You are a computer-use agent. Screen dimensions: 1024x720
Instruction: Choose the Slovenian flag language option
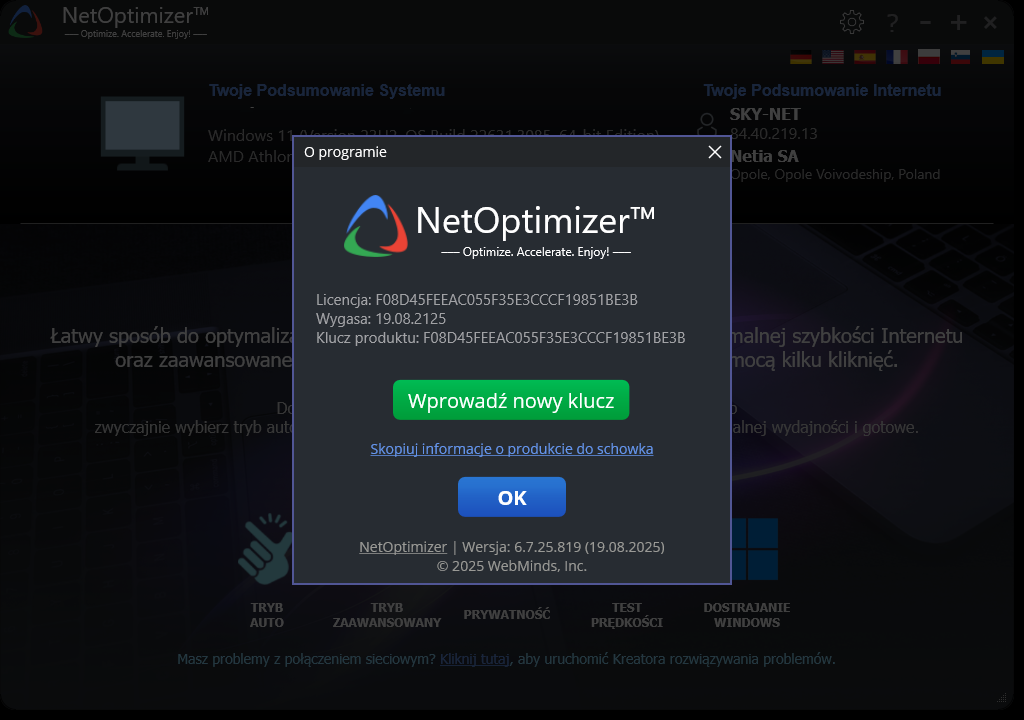pyautogui.click(x=961, y=57)
